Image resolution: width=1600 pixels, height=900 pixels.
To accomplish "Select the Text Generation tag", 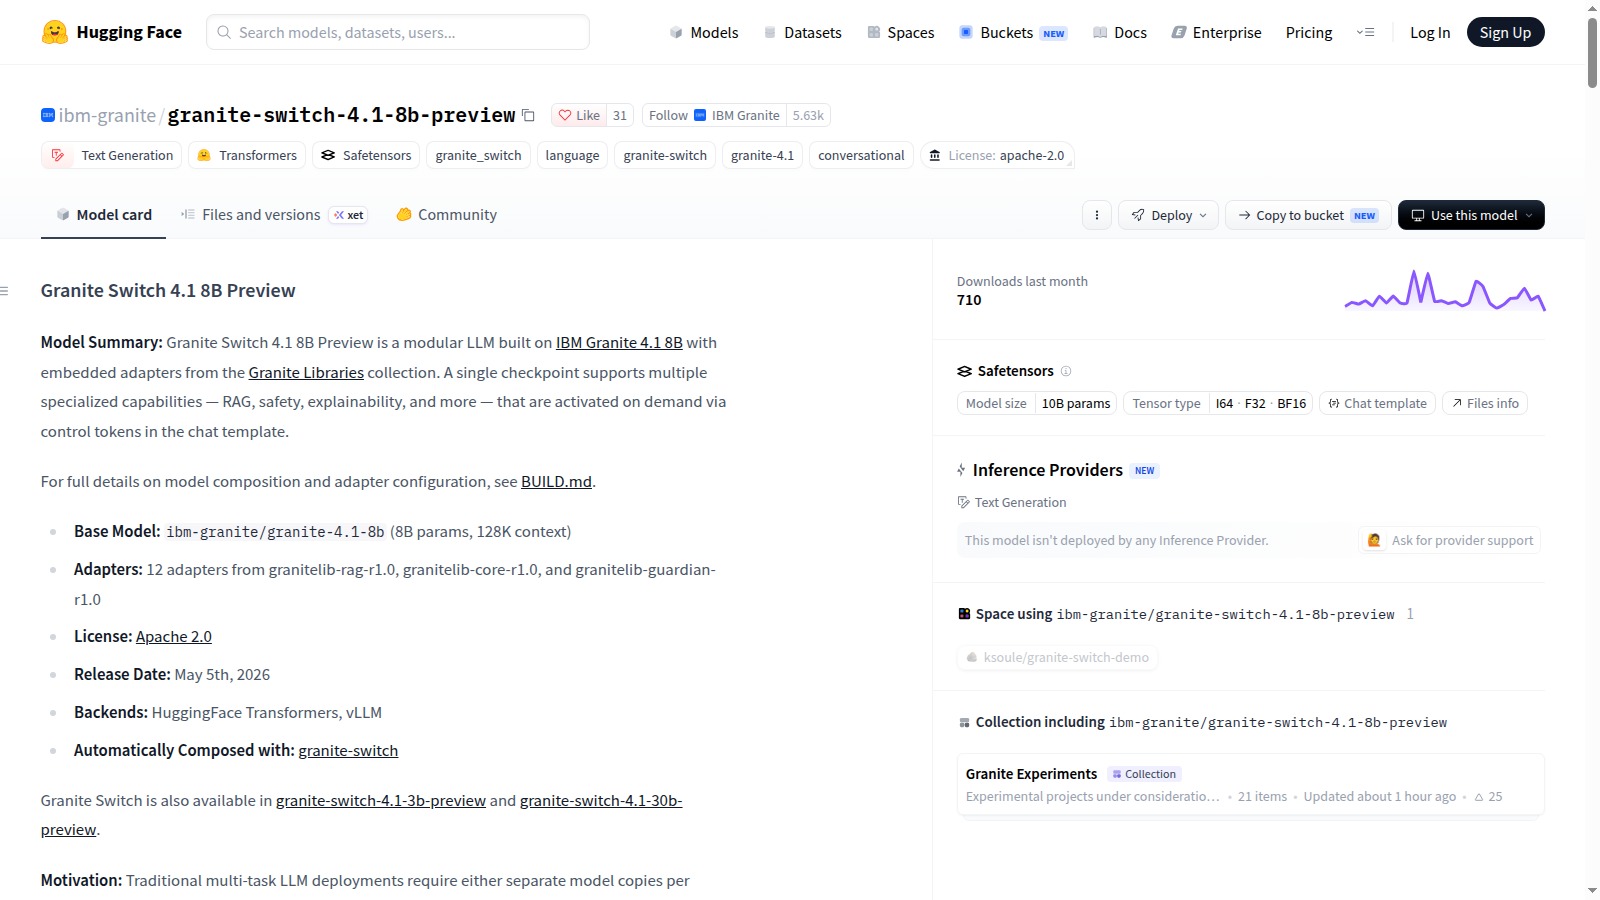I will (x=112, y=156).
